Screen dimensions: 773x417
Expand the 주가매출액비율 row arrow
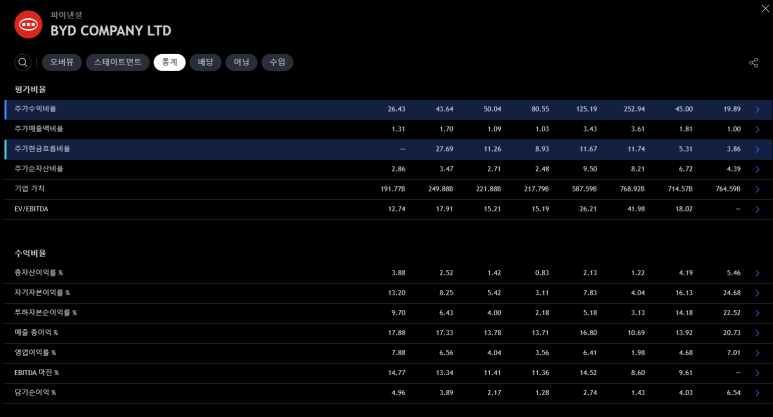758,129
